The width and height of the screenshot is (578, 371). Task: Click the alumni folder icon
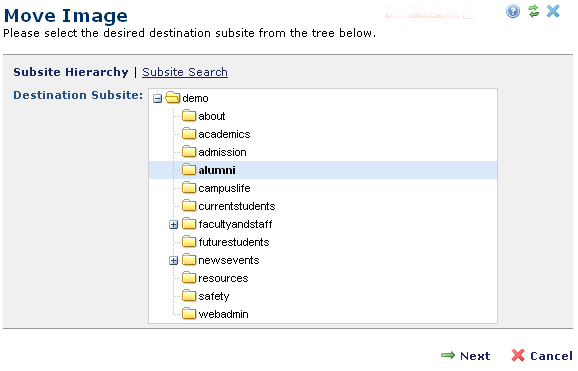tap(189, 170)
